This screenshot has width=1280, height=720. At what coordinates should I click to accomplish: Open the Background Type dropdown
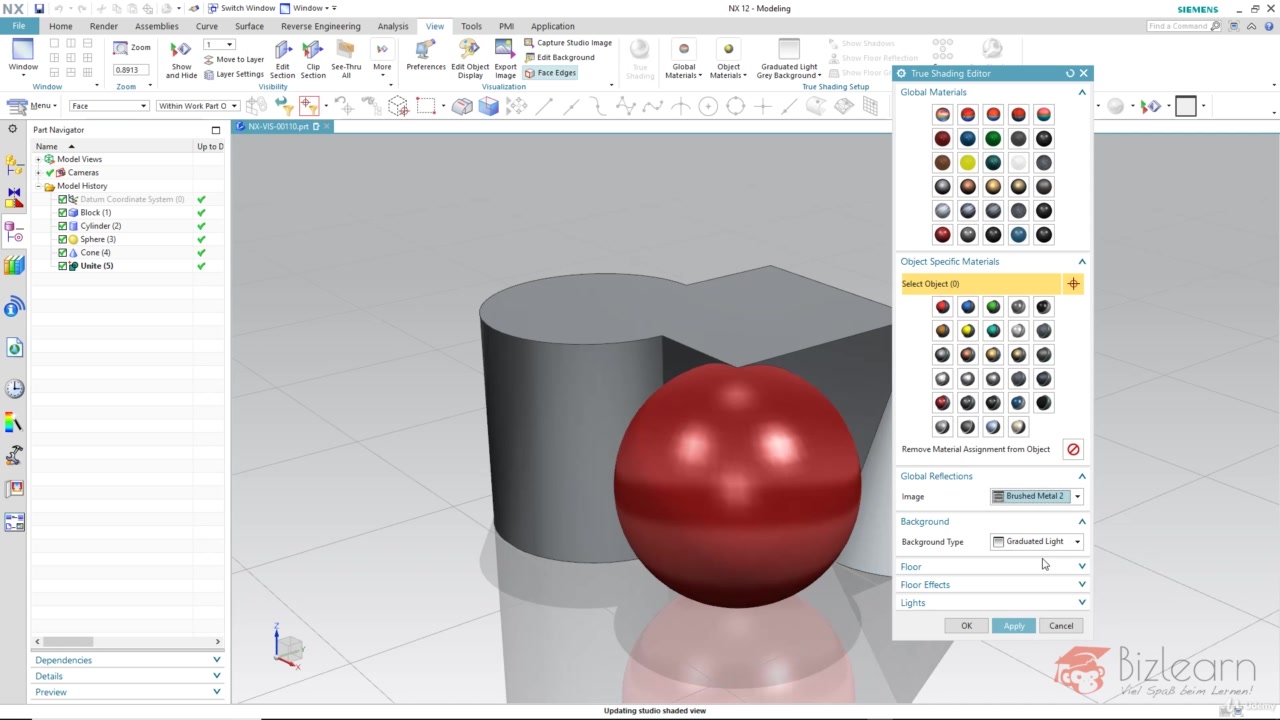[1076, 541]
